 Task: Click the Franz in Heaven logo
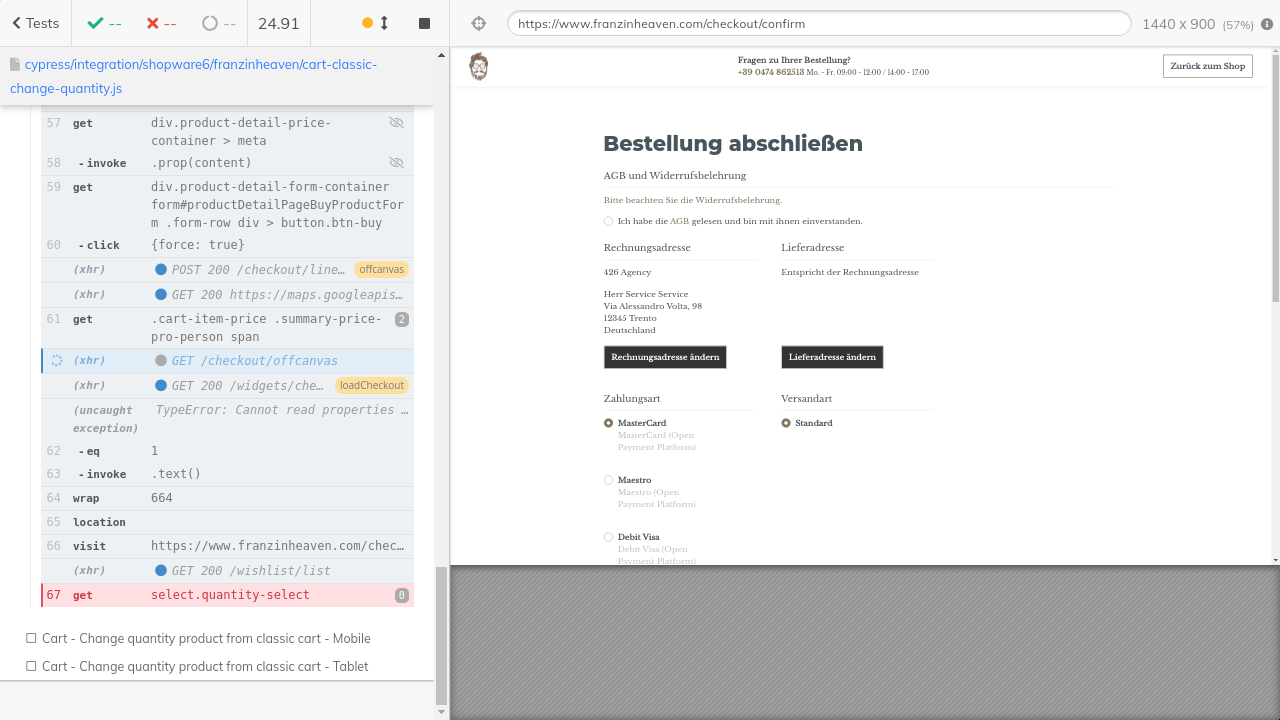coord(479,67)
